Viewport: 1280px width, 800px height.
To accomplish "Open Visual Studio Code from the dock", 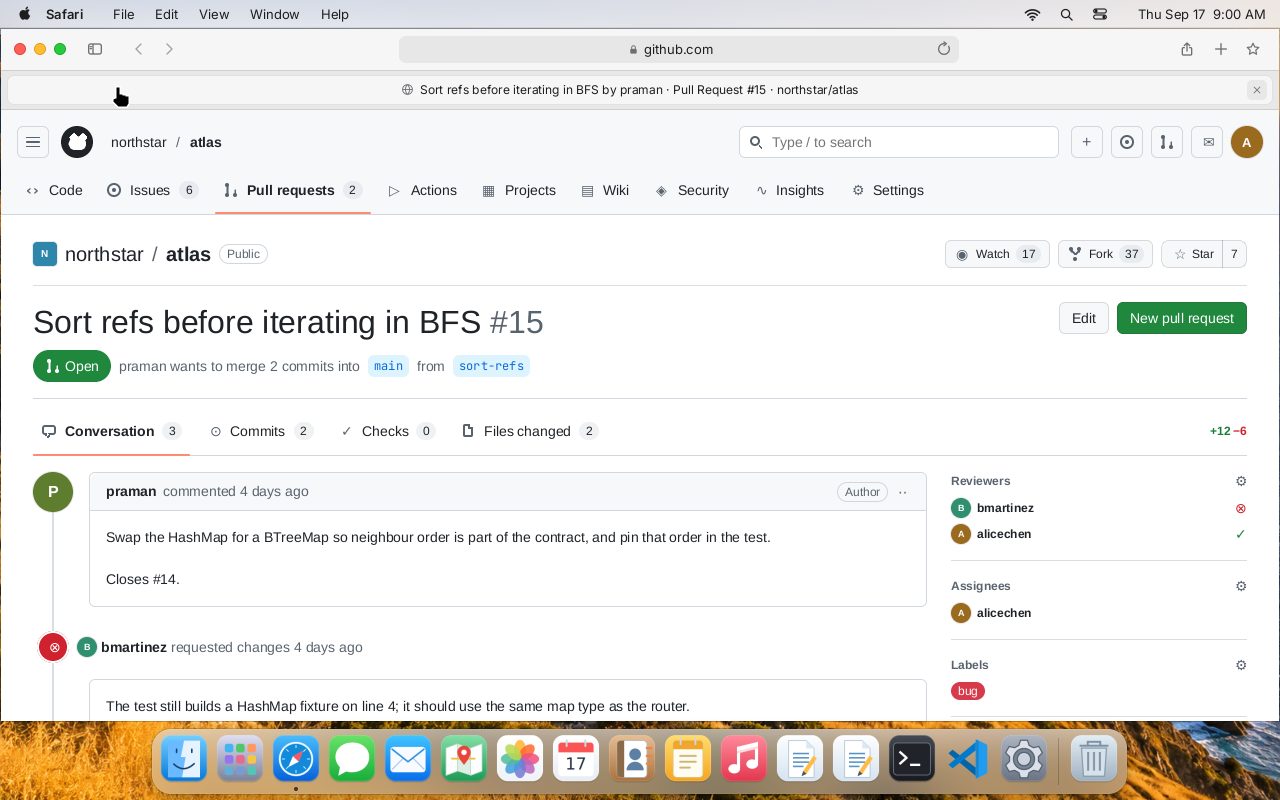I will 968,760.
